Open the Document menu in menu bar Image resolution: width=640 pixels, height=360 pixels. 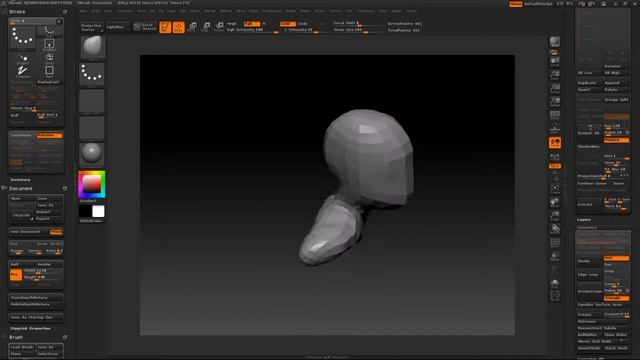(125, 11)
